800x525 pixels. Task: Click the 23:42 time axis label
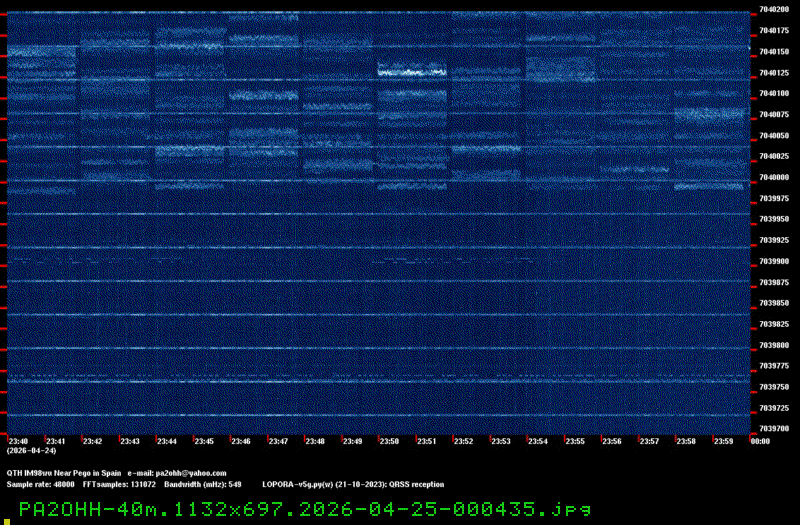point(92,441)
